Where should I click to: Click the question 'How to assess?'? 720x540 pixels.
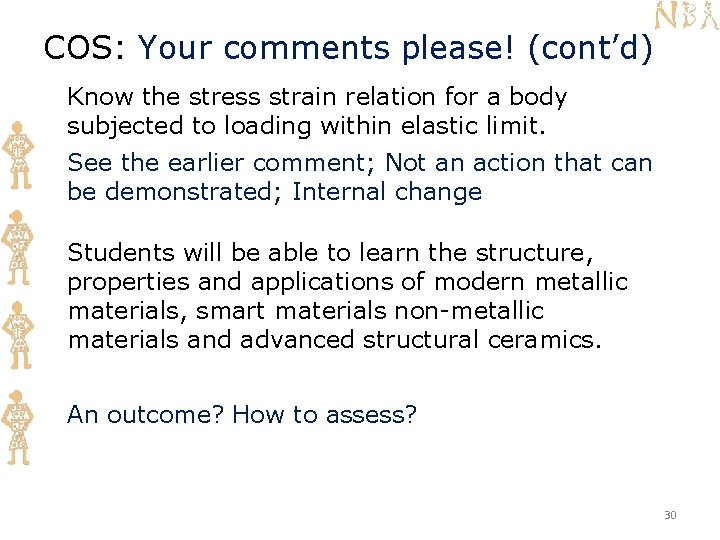(324, 415)
